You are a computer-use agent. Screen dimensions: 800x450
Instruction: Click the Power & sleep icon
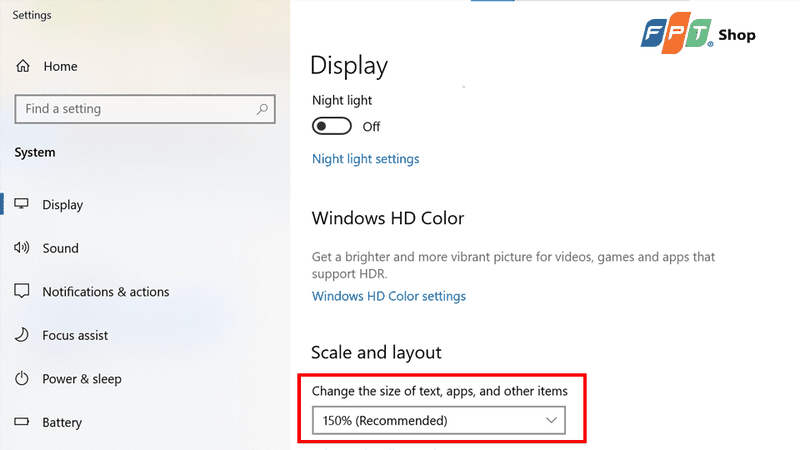coord(21,379)
